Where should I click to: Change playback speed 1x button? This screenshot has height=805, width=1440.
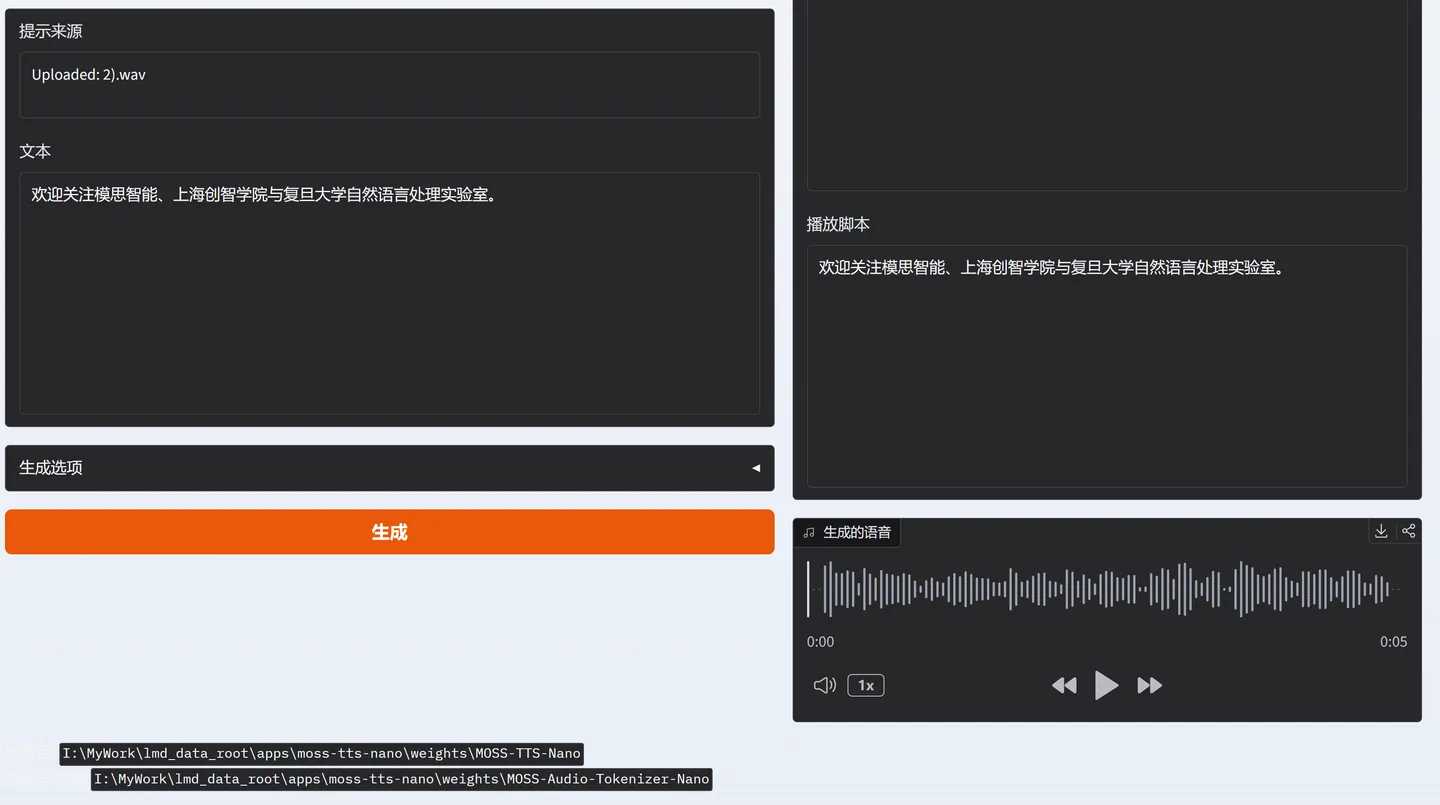click(866, 685)
